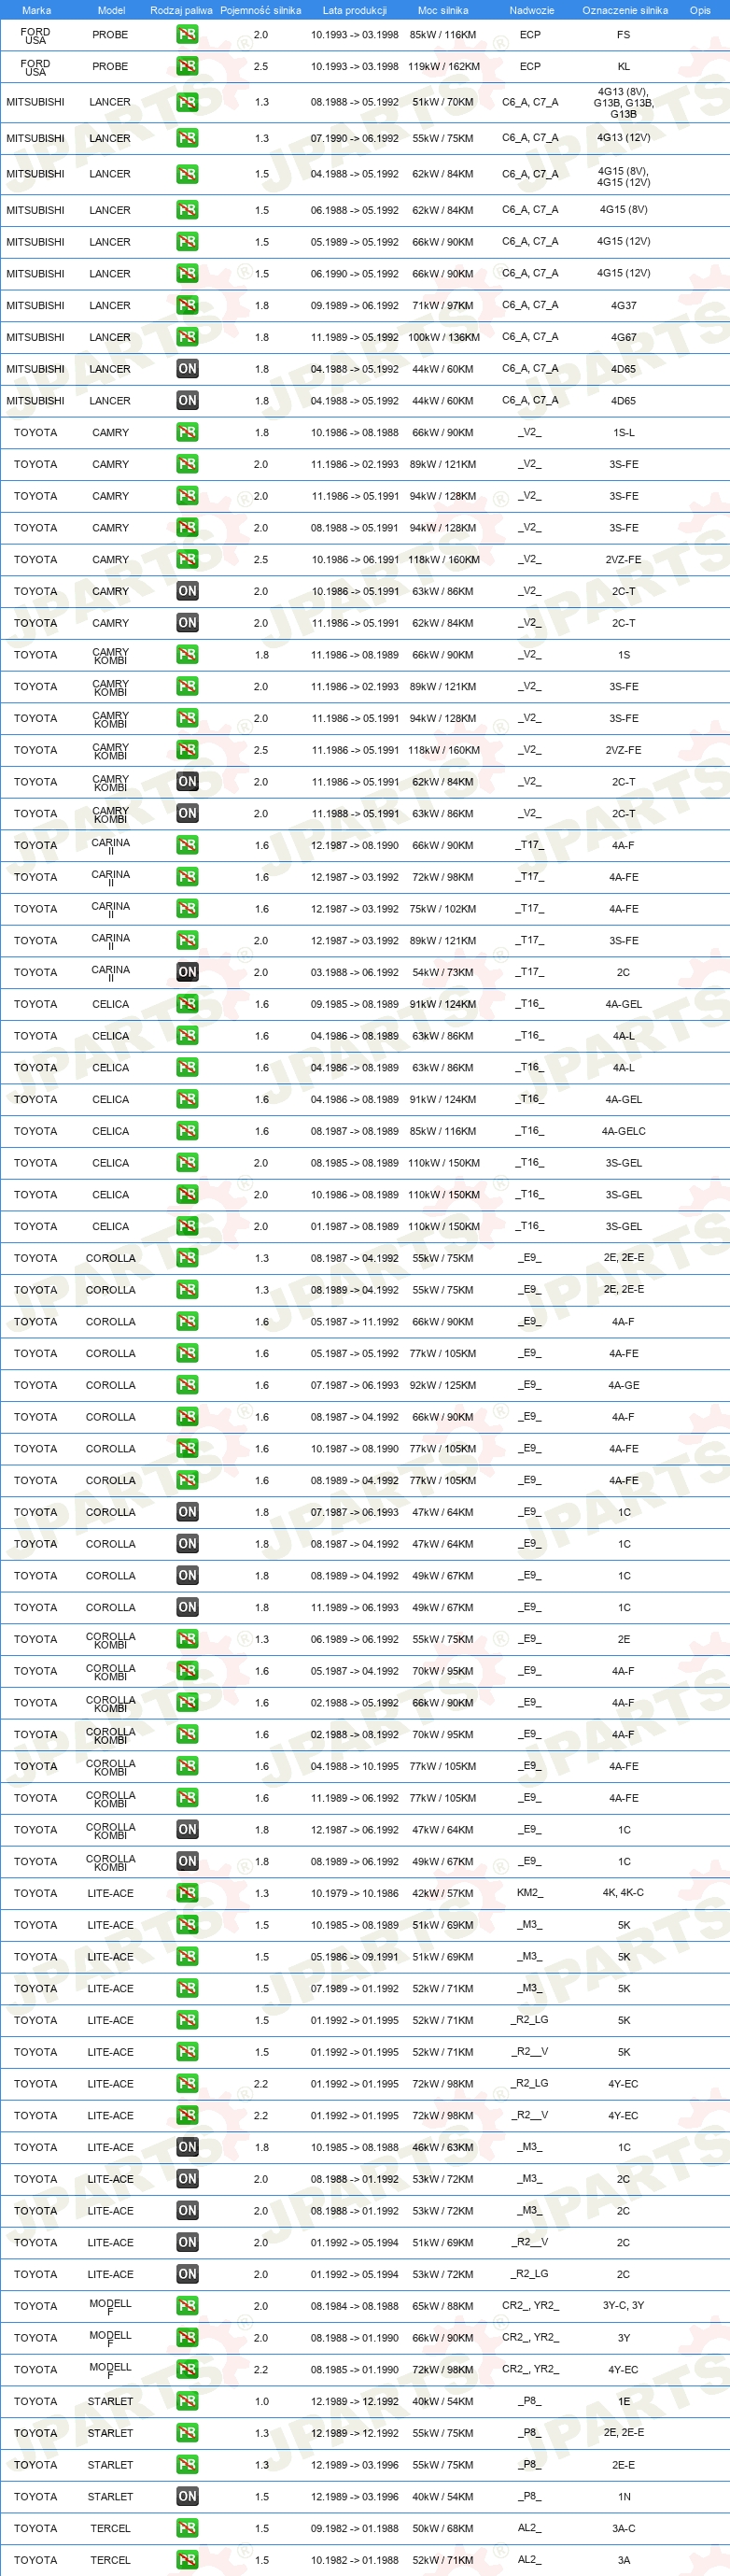Click the '50kW / 68KM' power cell

pos(443,2528)
